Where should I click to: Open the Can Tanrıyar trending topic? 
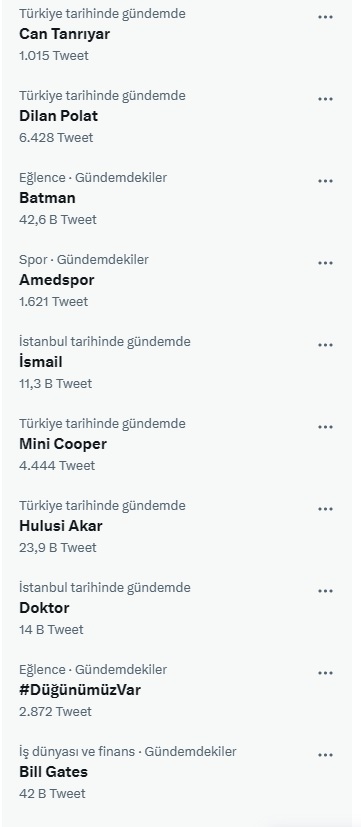coord(64,34)
